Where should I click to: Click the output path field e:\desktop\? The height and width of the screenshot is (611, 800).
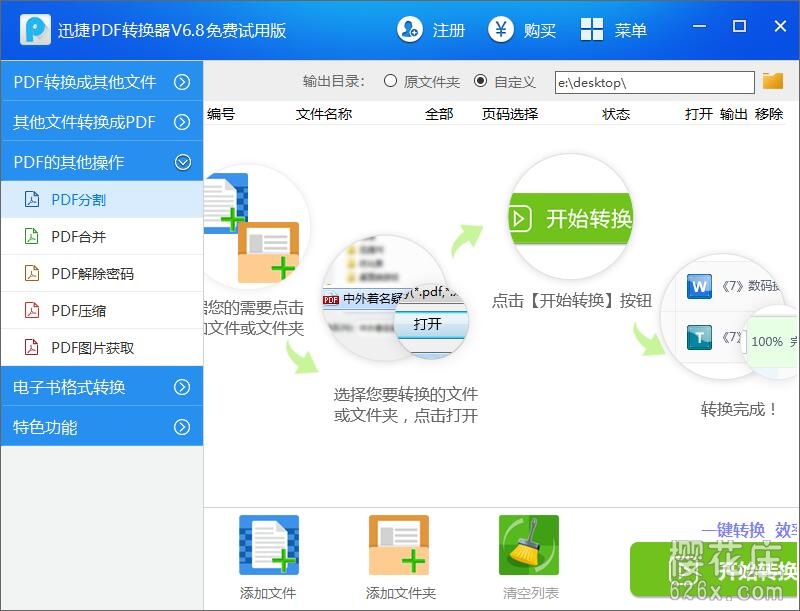655,82
